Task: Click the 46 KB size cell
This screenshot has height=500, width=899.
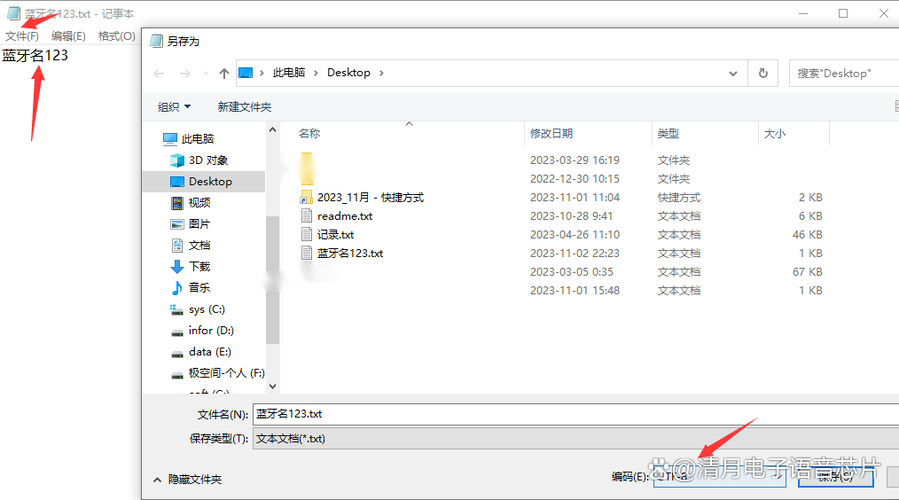Action: point(807,235)
